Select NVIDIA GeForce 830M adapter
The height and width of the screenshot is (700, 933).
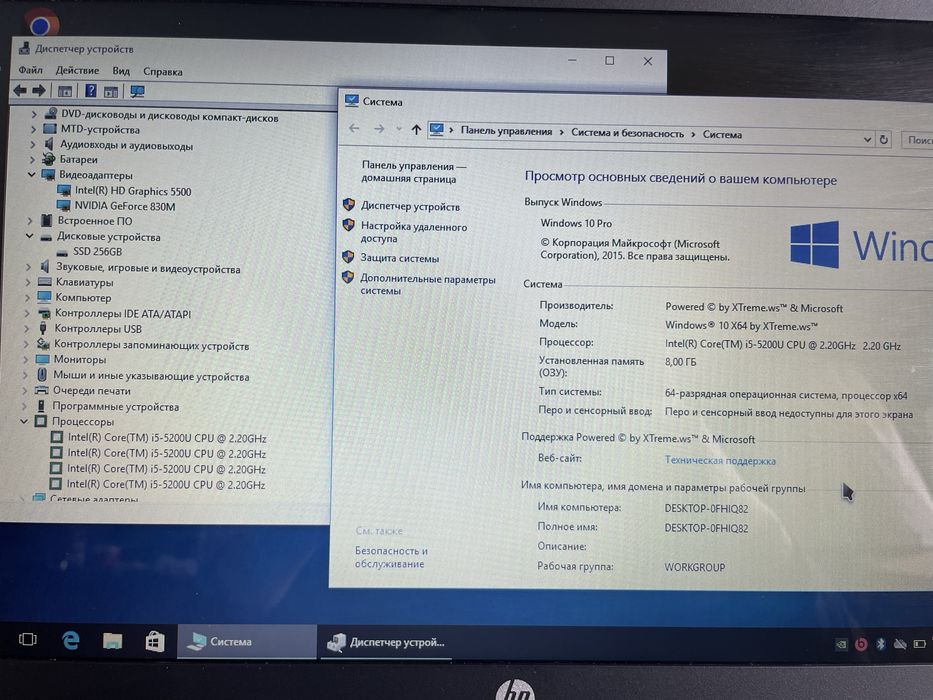(x=124, y=206)
